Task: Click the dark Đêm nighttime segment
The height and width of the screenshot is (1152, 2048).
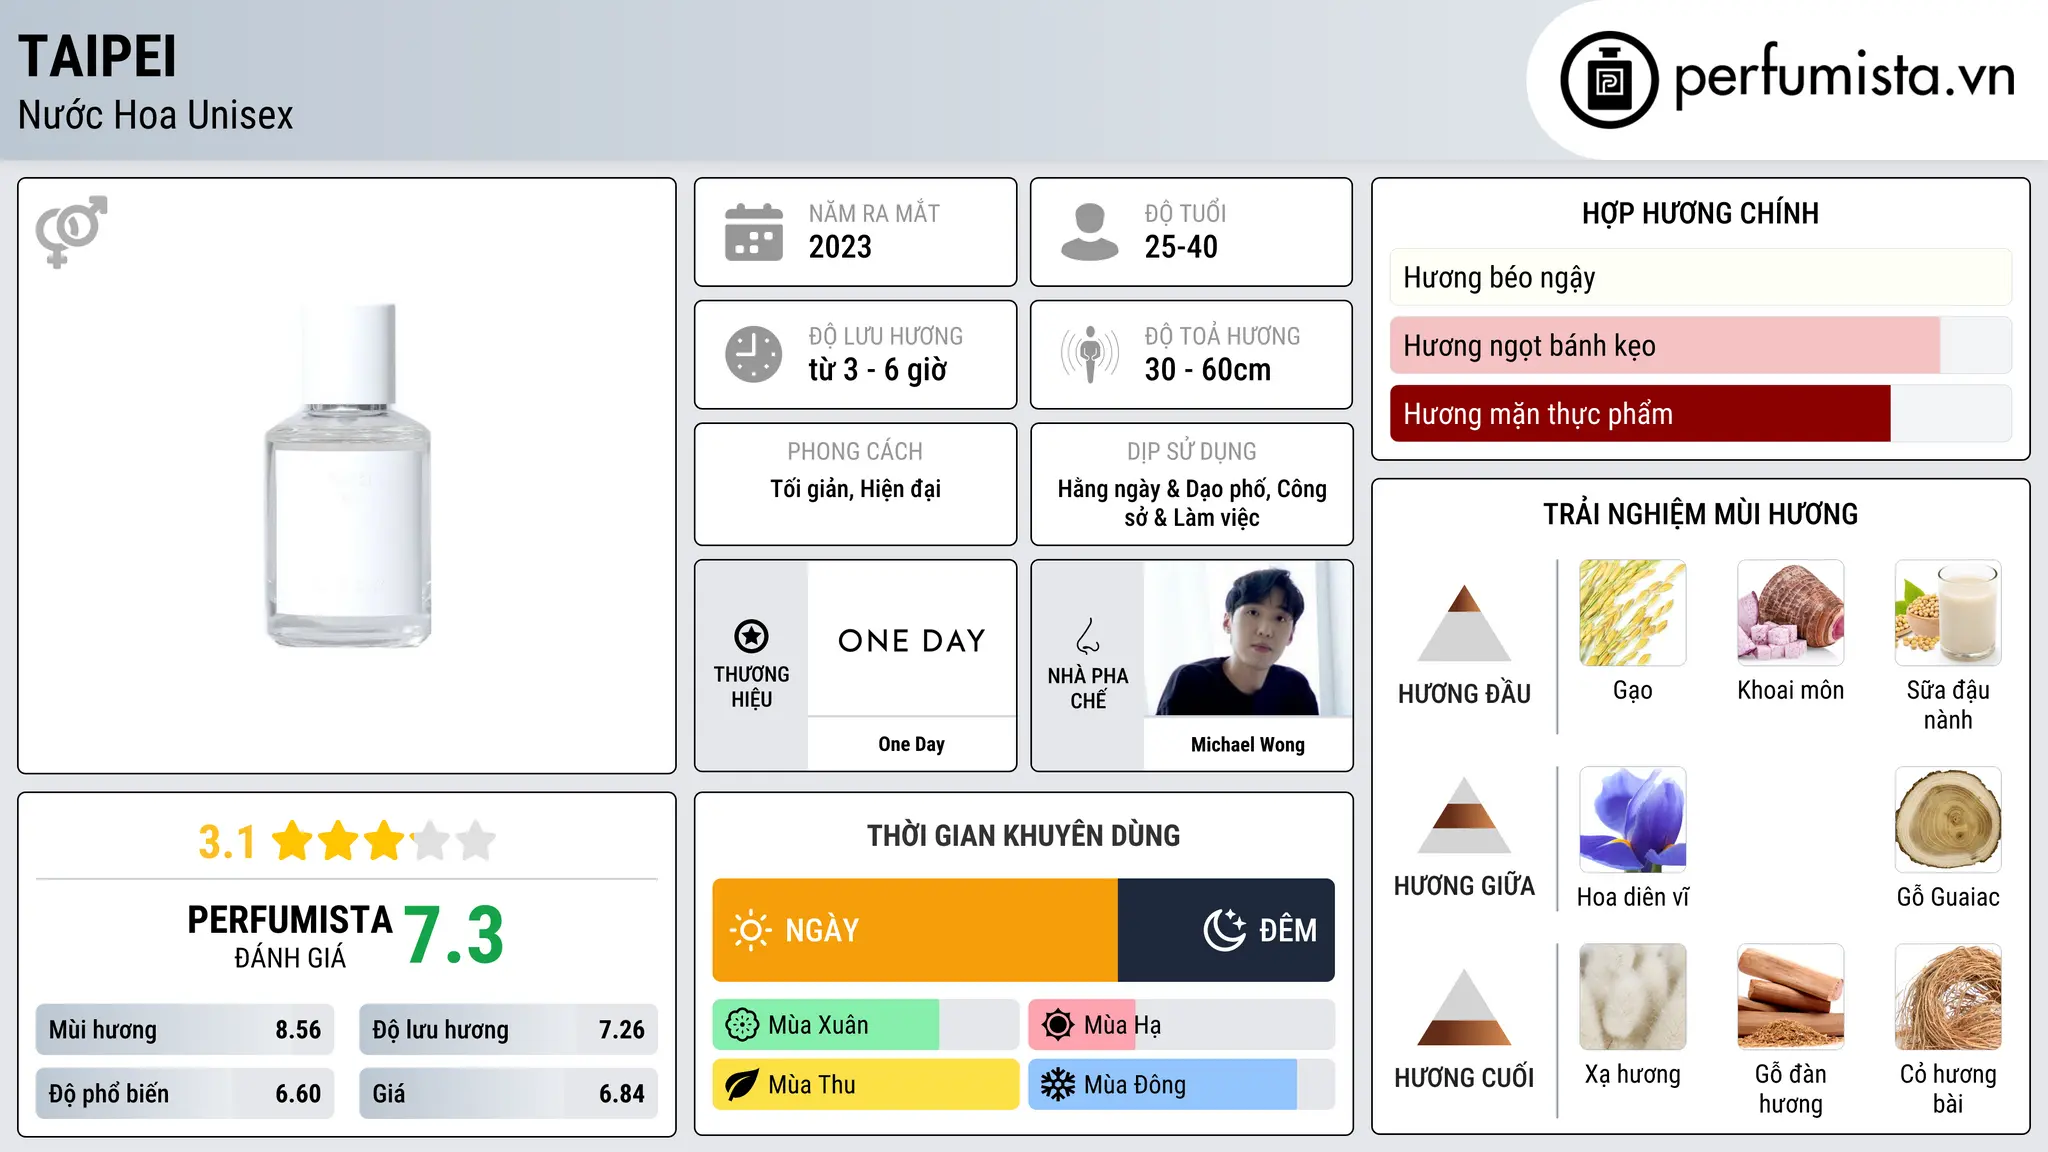Action: [1226, 930]
